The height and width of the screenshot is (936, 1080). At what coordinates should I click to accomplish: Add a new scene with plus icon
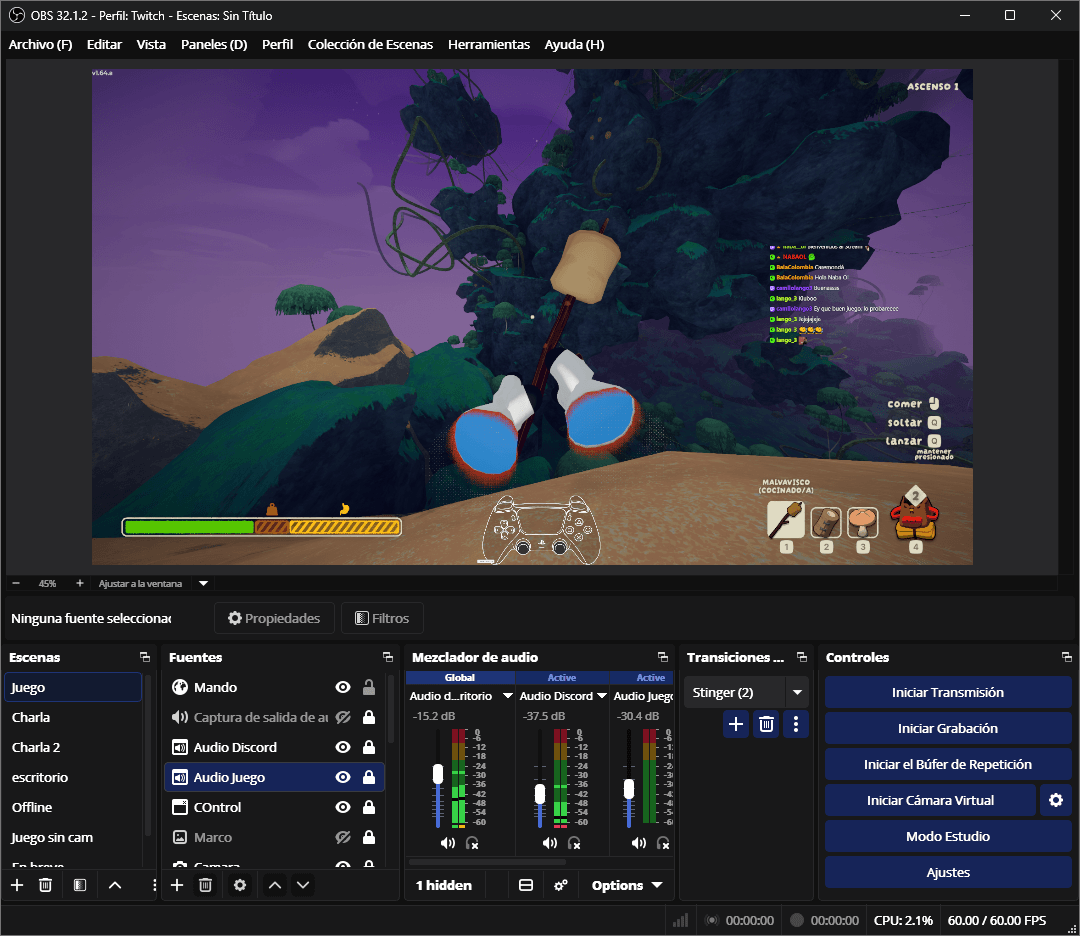tap(17, 885)
